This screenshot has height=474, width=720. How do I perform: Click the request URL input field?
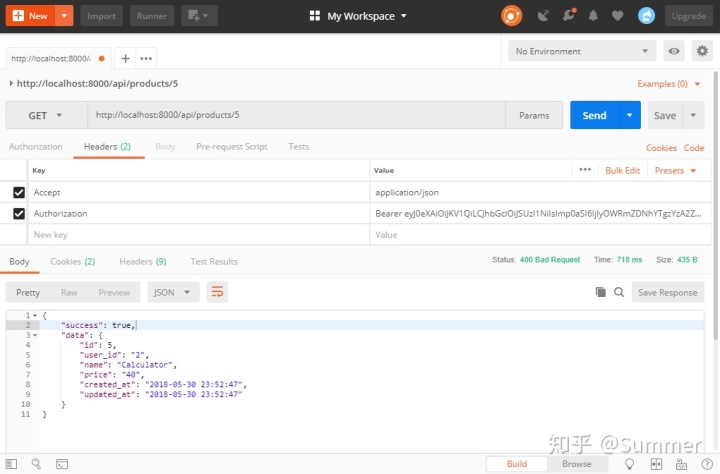(x=296, y=115)
